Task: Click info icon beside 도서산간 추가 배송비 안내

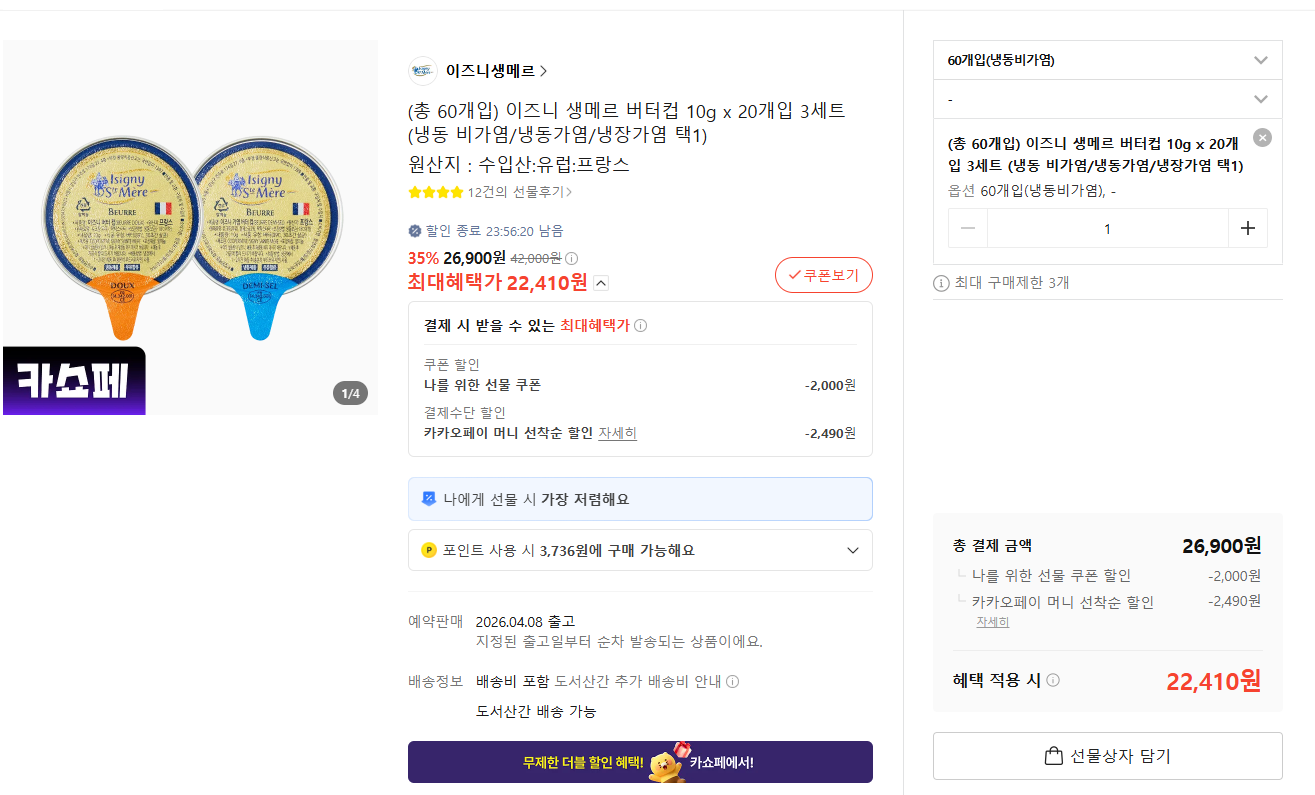Action: [x=732, y=682]
